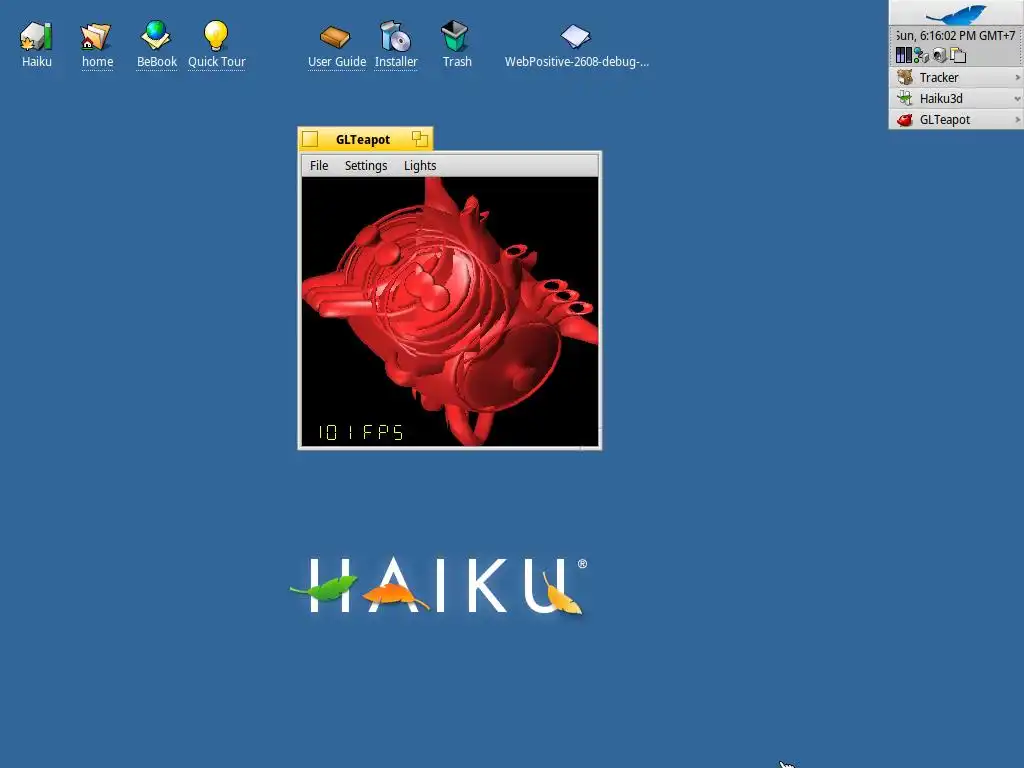Click the rotating red 3D model view
Screen dimensions: 1024x768
(x=449, y=311)
